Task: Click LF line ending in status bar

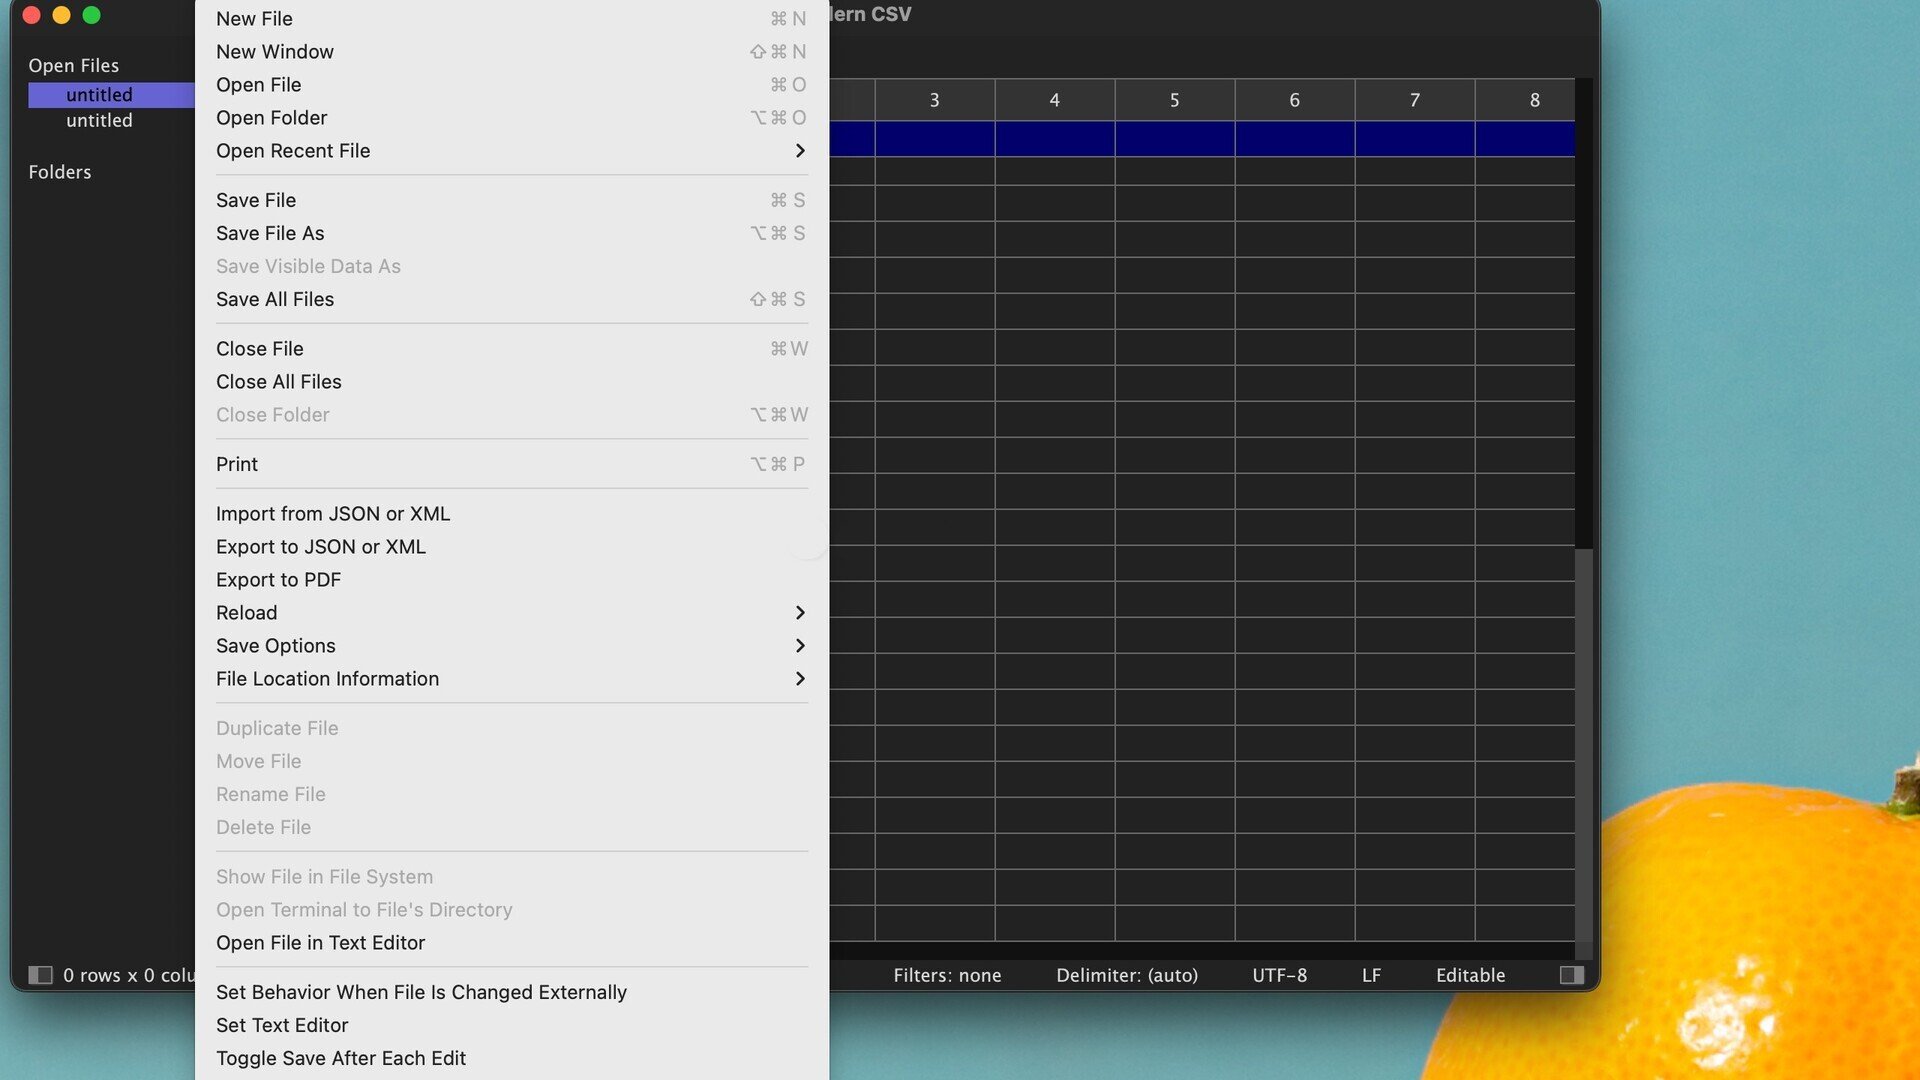Action: click(x=1371, y=975)
